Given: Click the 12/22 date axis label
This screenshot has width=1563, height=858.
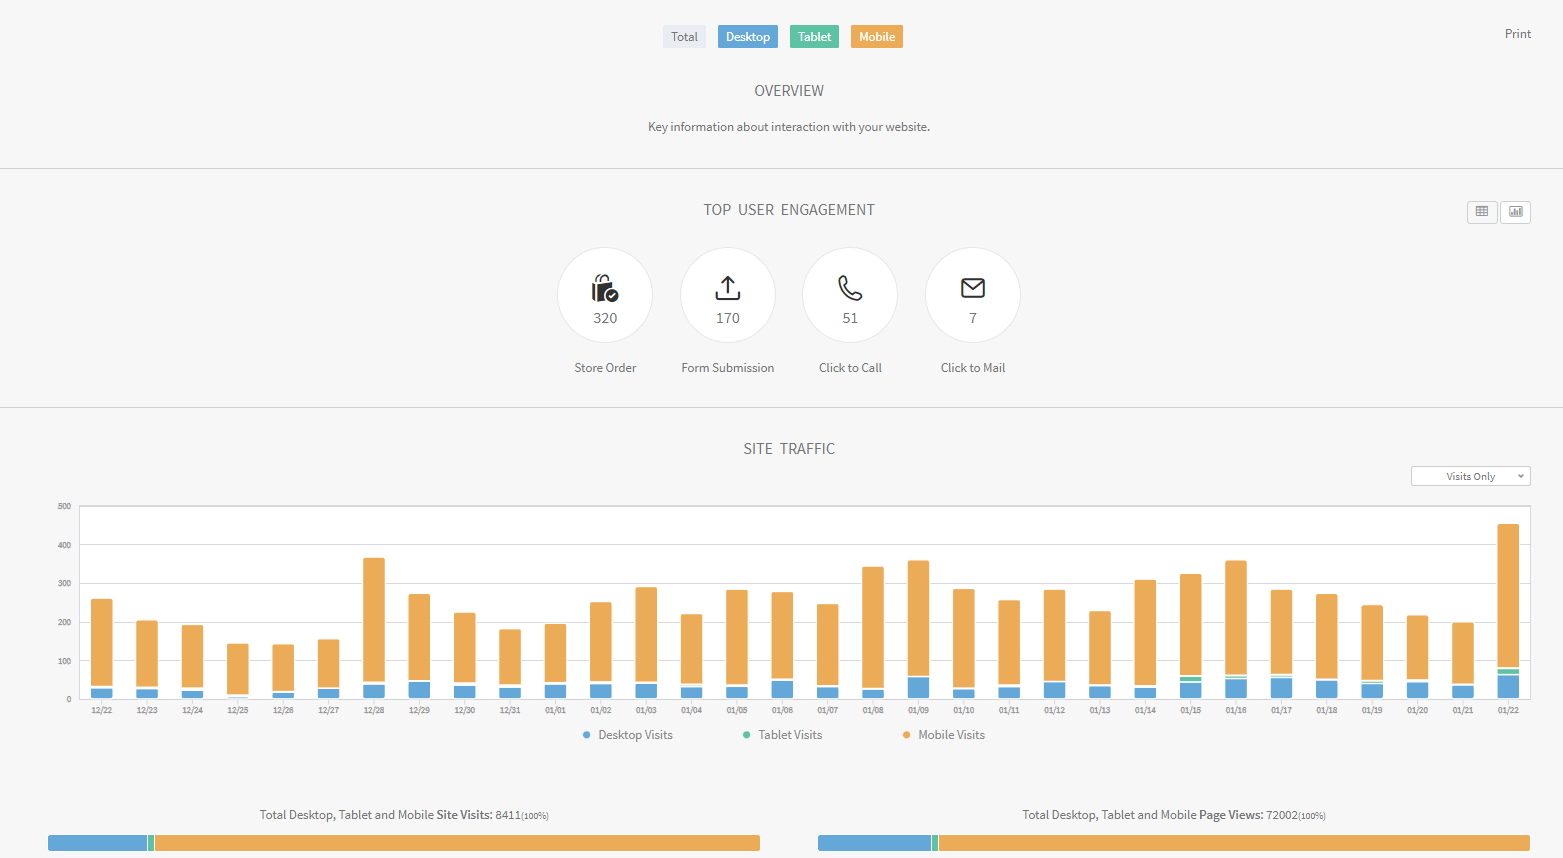Looking at the screenshot, I should coord(102,710).
